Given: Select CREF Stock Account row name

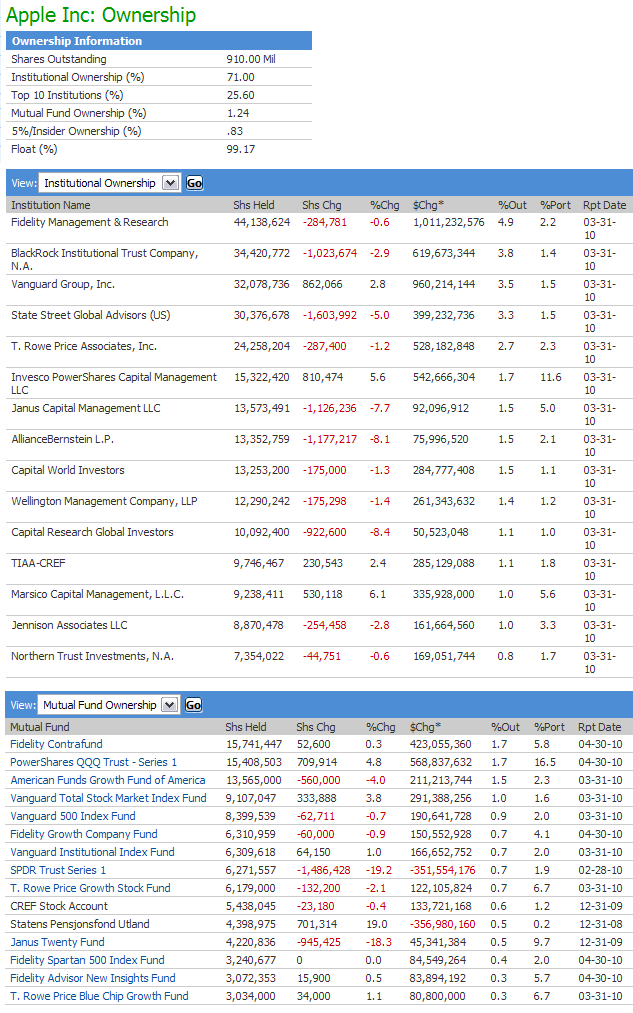Looking at the screenshot, I should coord(59,906).
